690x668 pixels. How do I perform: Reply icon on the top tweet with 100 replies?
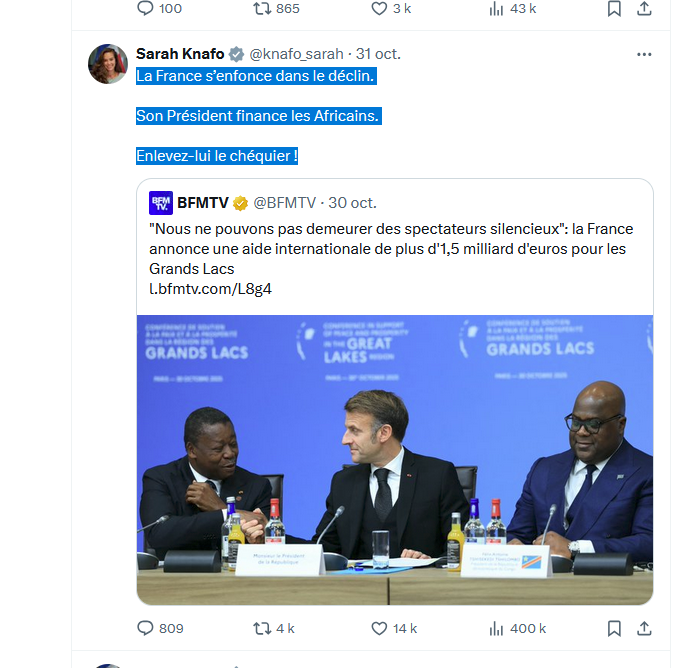pyautogui.click(x=145, y=8)
